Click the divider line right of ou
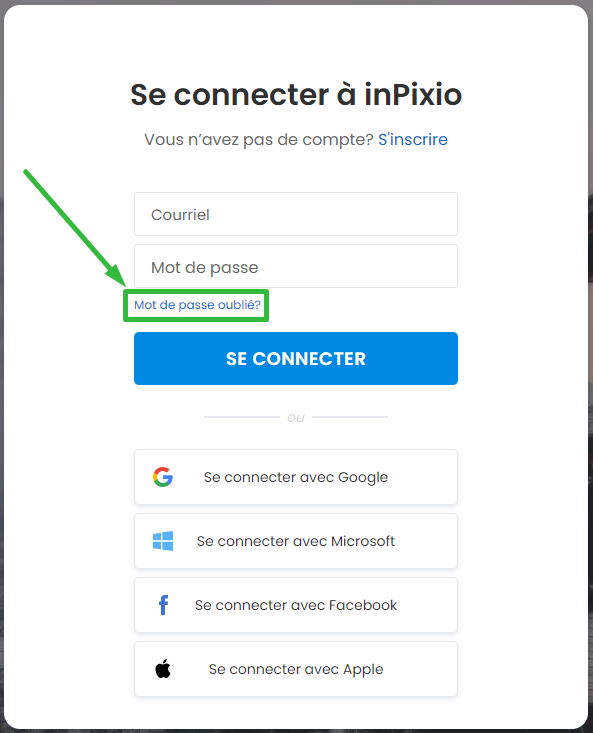Image resolution: width=593 pixels, height=733 pixels. pyautogui.click(x=350, y=417)
